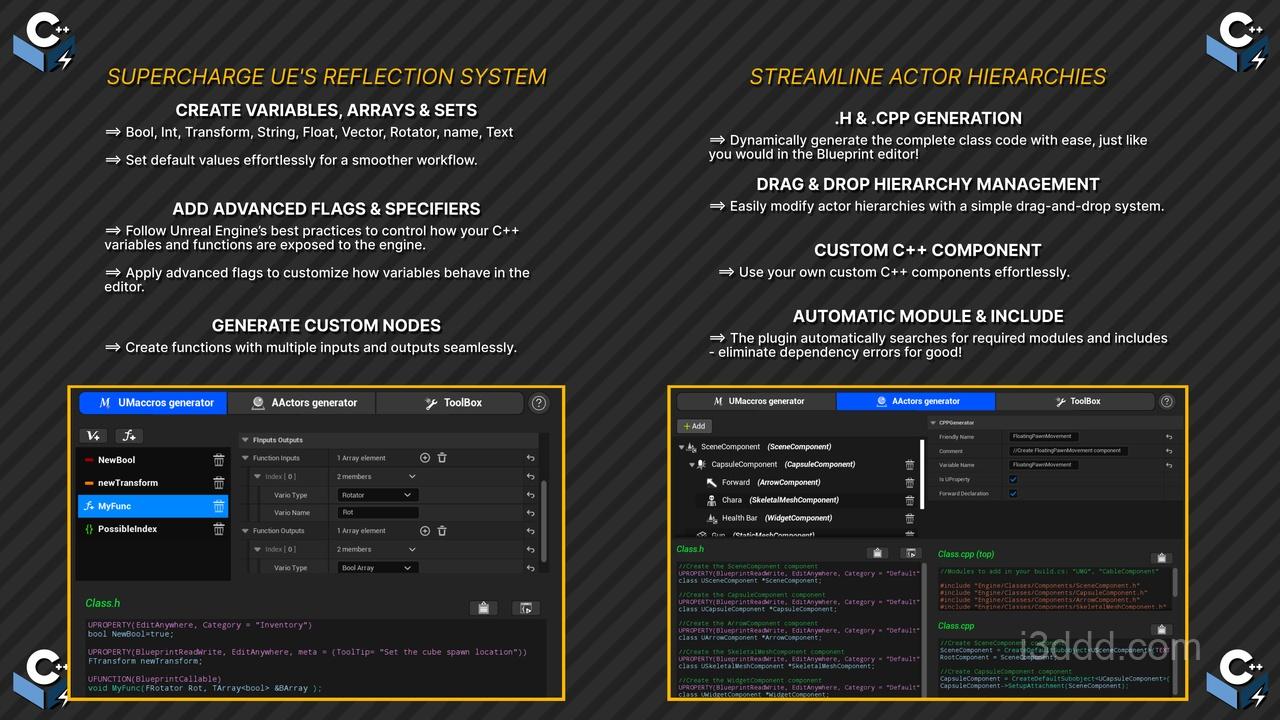This screenshot has width=1280, height=720.
Task: Select the add function f+ icon
Action: tap(128, 436)
